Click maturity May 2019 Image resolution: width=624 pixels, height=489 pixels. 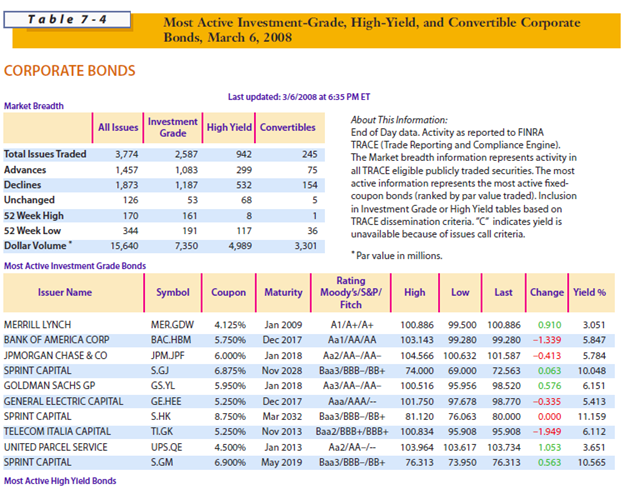coord(281,463)
